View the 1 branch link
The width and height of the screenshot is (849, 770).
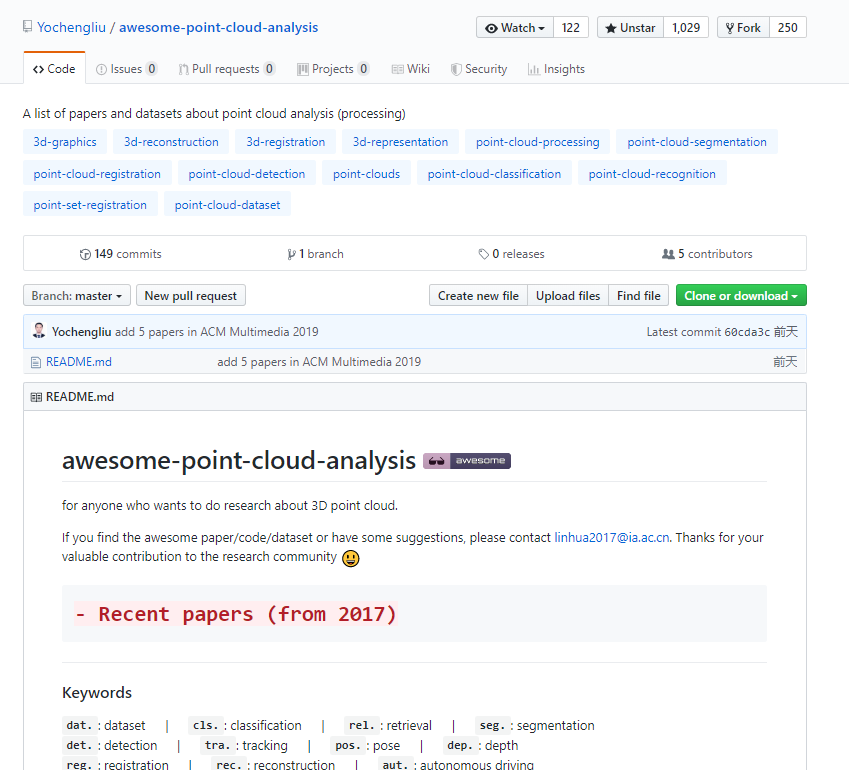click(x=315, y=254)
